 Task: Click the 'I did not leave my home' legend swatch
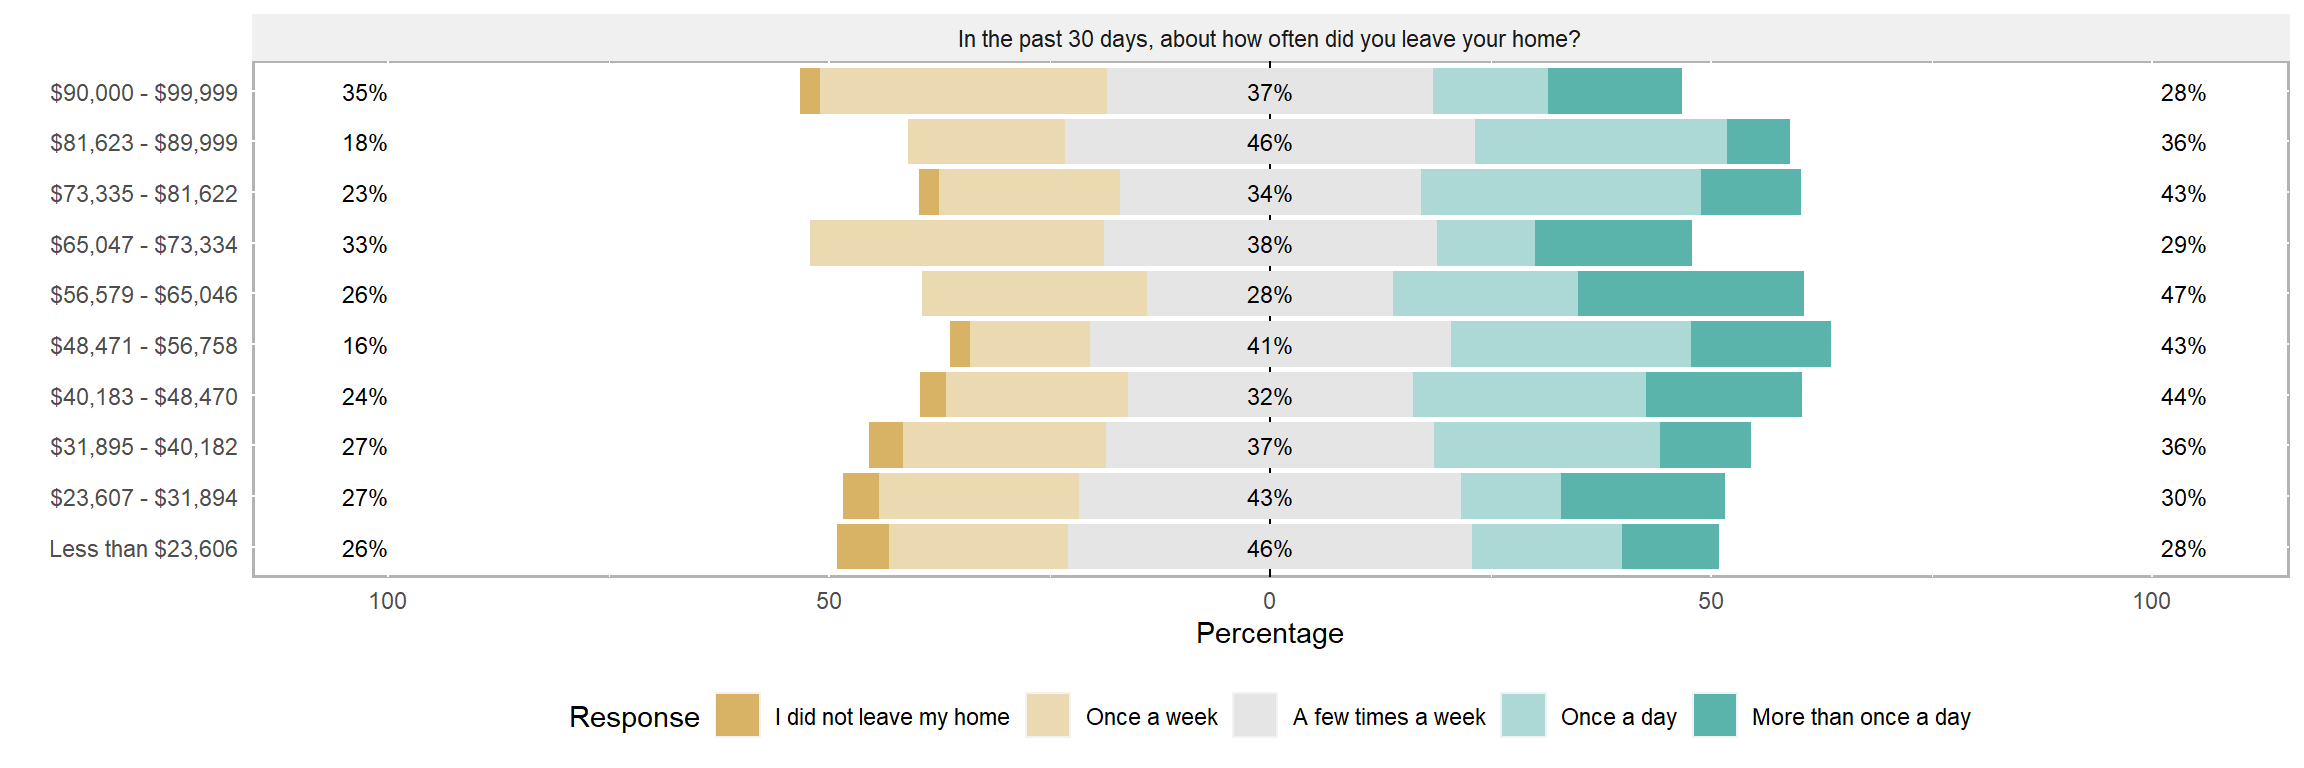point(738,715)
